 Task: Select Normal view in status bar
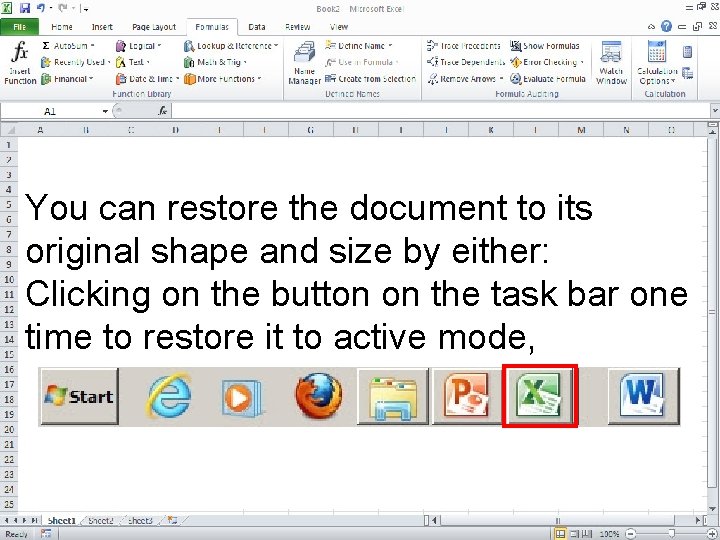(x=560, y=534)
